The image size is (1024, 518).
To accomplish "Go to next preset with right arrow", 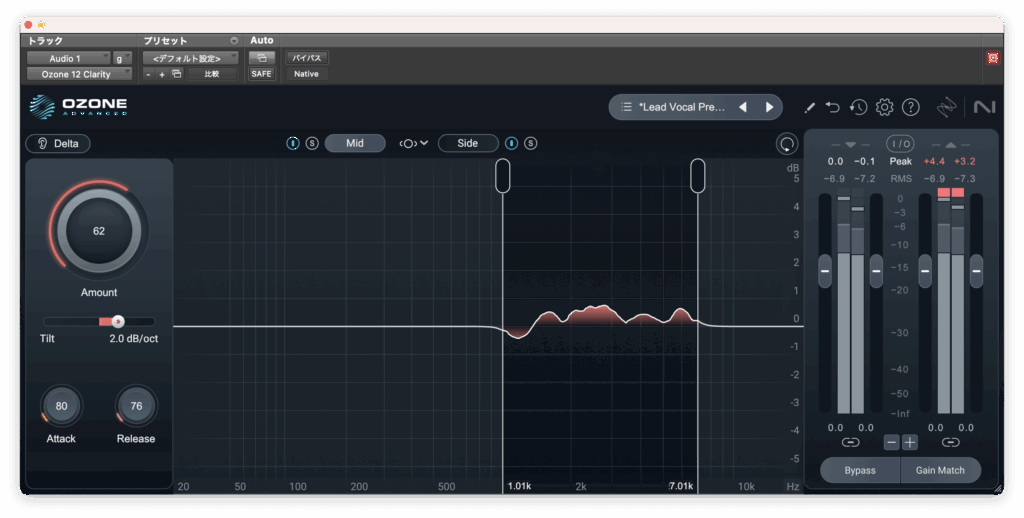I will [x=769, y=107].
